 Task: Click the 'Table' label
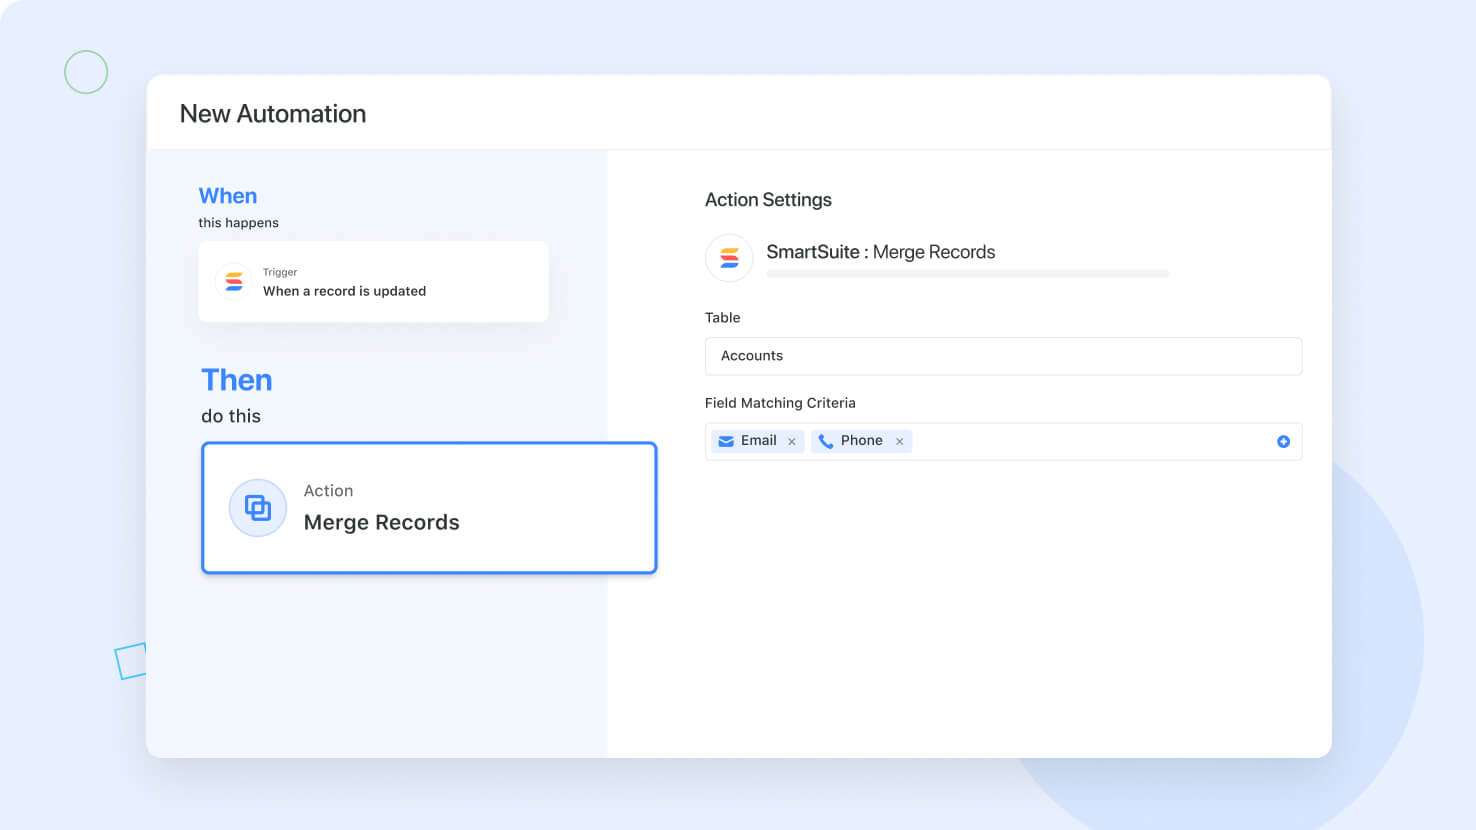tap(722, 318)
